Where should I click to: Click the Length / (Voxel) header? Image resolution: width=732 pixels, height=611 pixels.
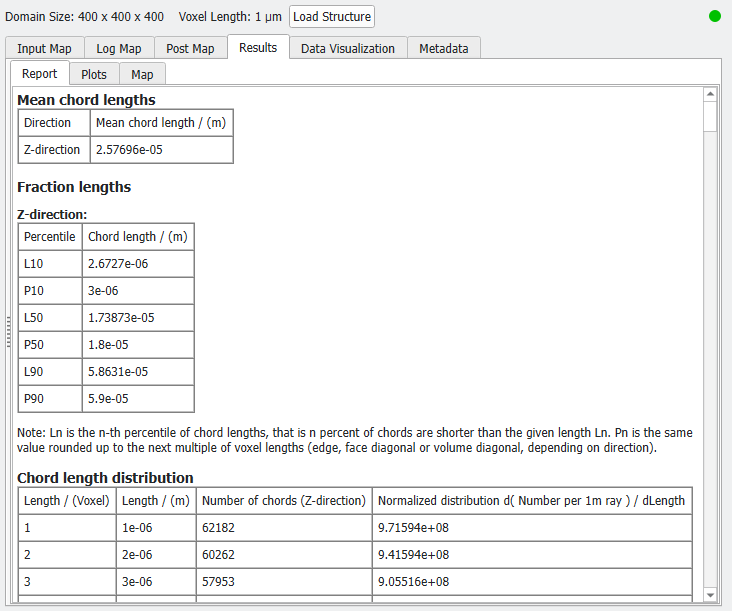[x=67, y=501]
